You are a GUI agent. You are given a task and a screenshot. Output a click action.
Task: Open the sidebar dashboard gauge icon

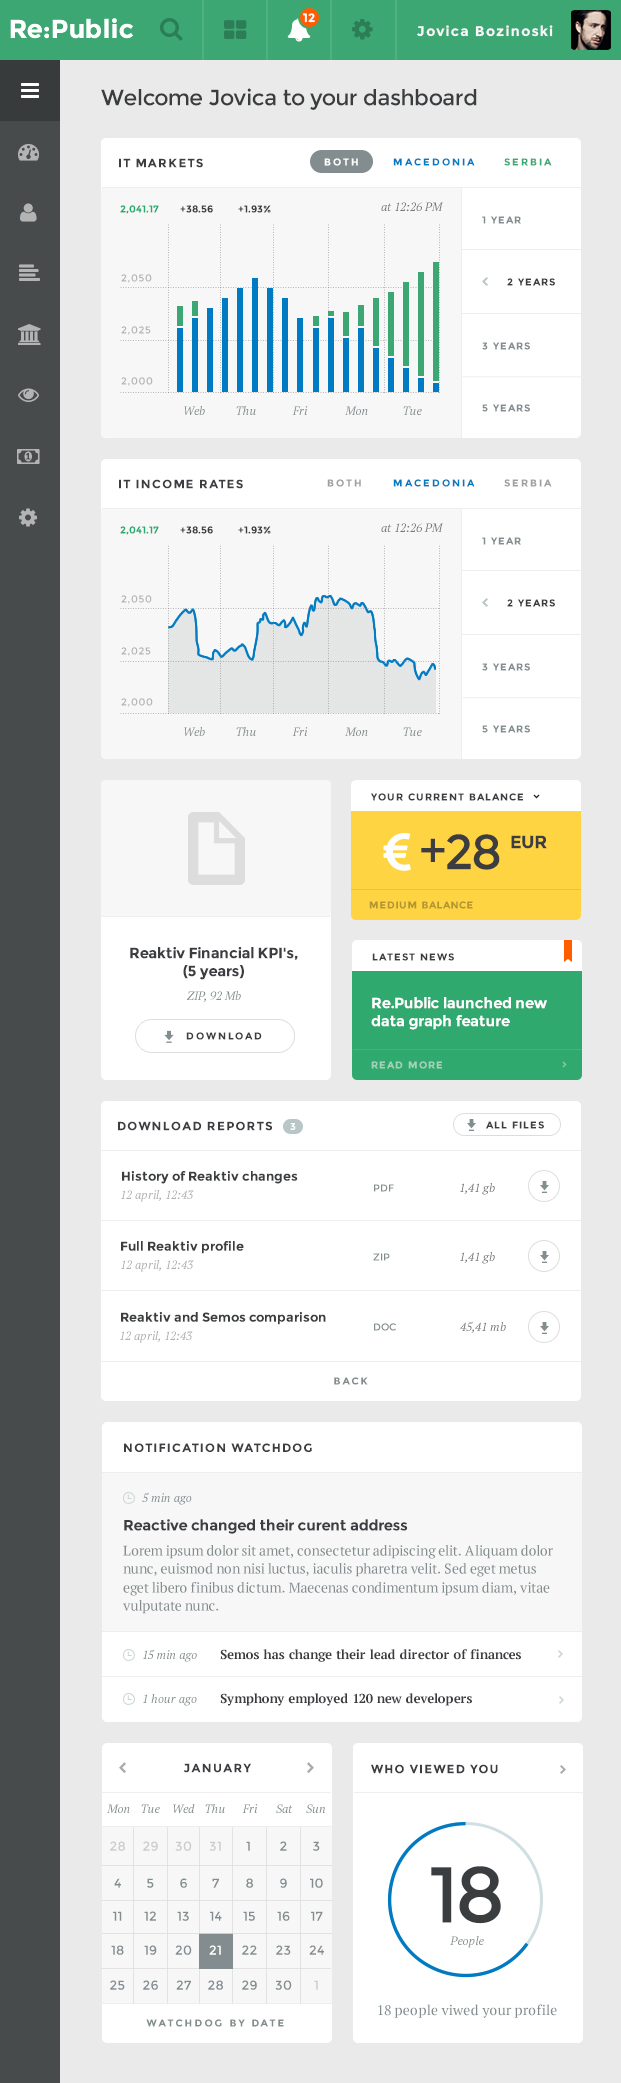[29, 153]
